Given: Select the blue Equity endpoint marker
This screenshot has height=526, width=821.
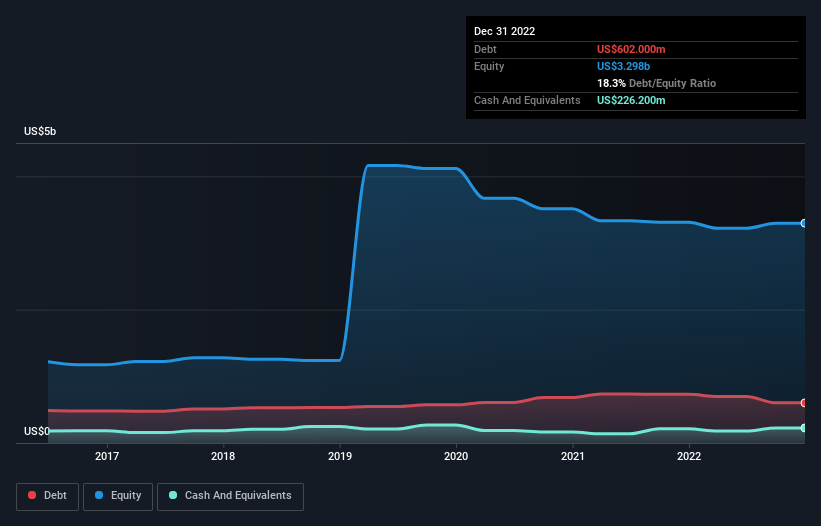Looking at the screenshot, I should click(804, 223).
